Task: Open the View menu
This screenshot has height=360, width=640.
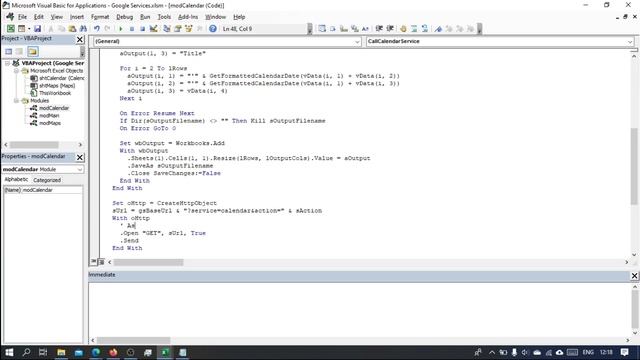Action: [56, 17]
